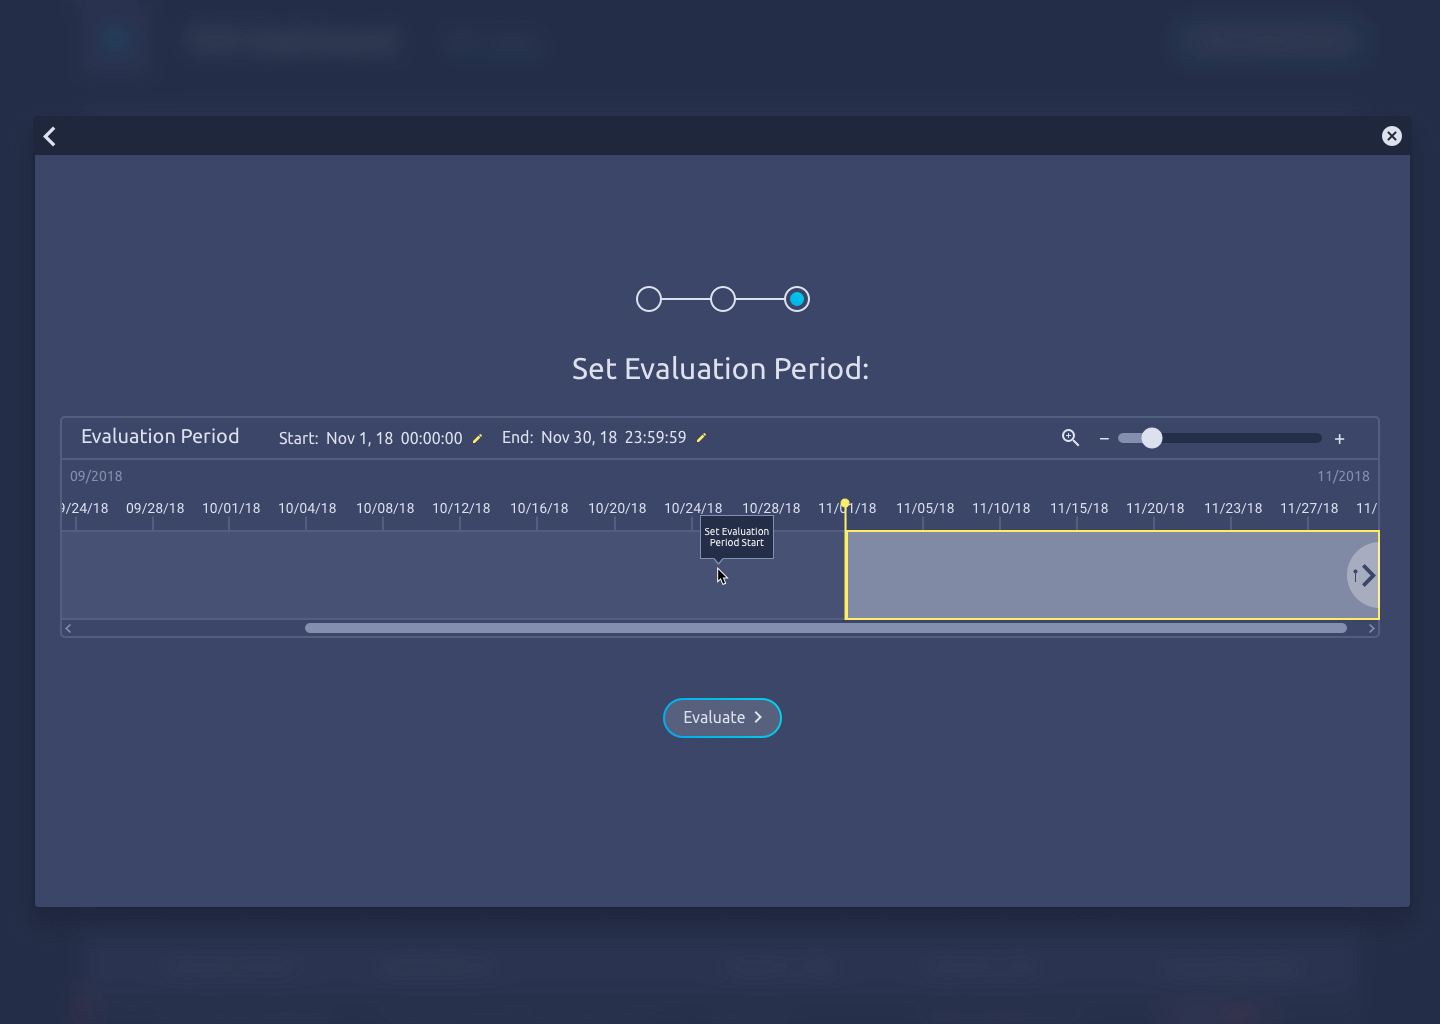Increase timeline zoom with plus button

(x=1340, y=439)
